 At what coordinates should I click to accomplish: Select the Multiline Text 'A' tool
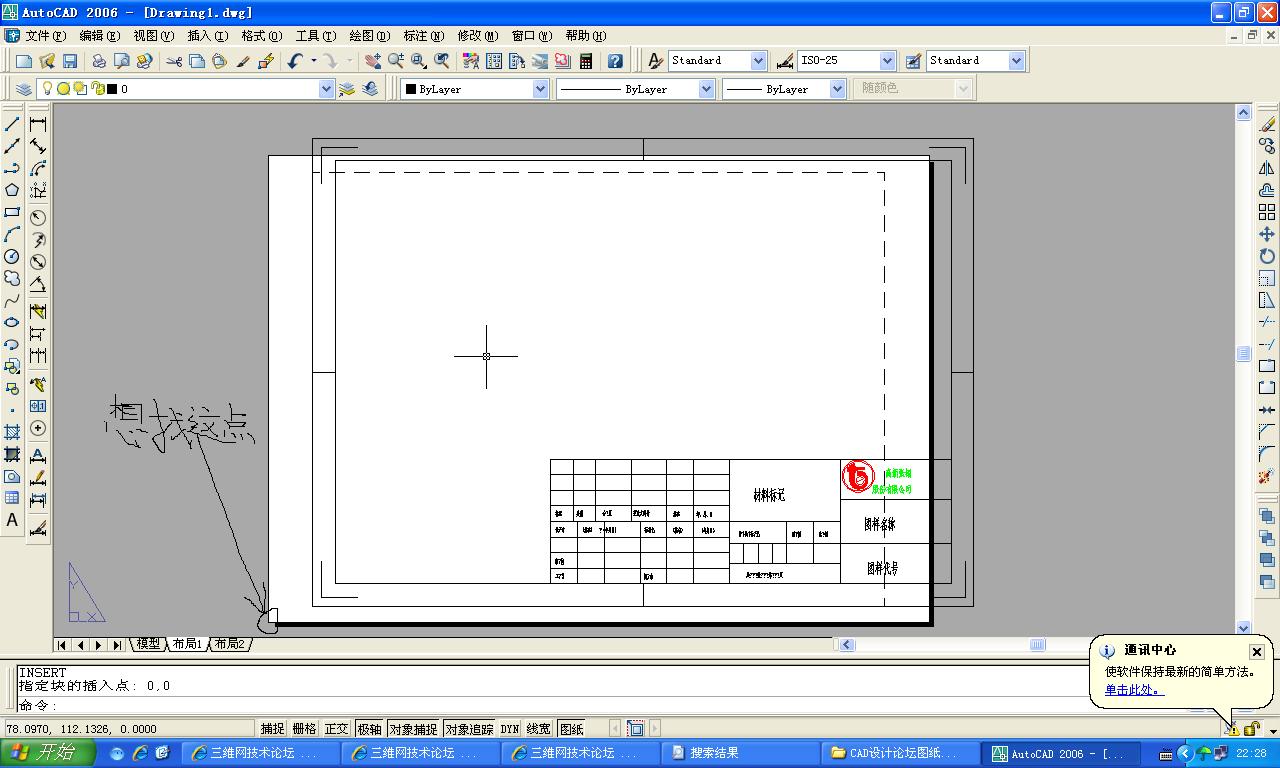pos(12,520)
